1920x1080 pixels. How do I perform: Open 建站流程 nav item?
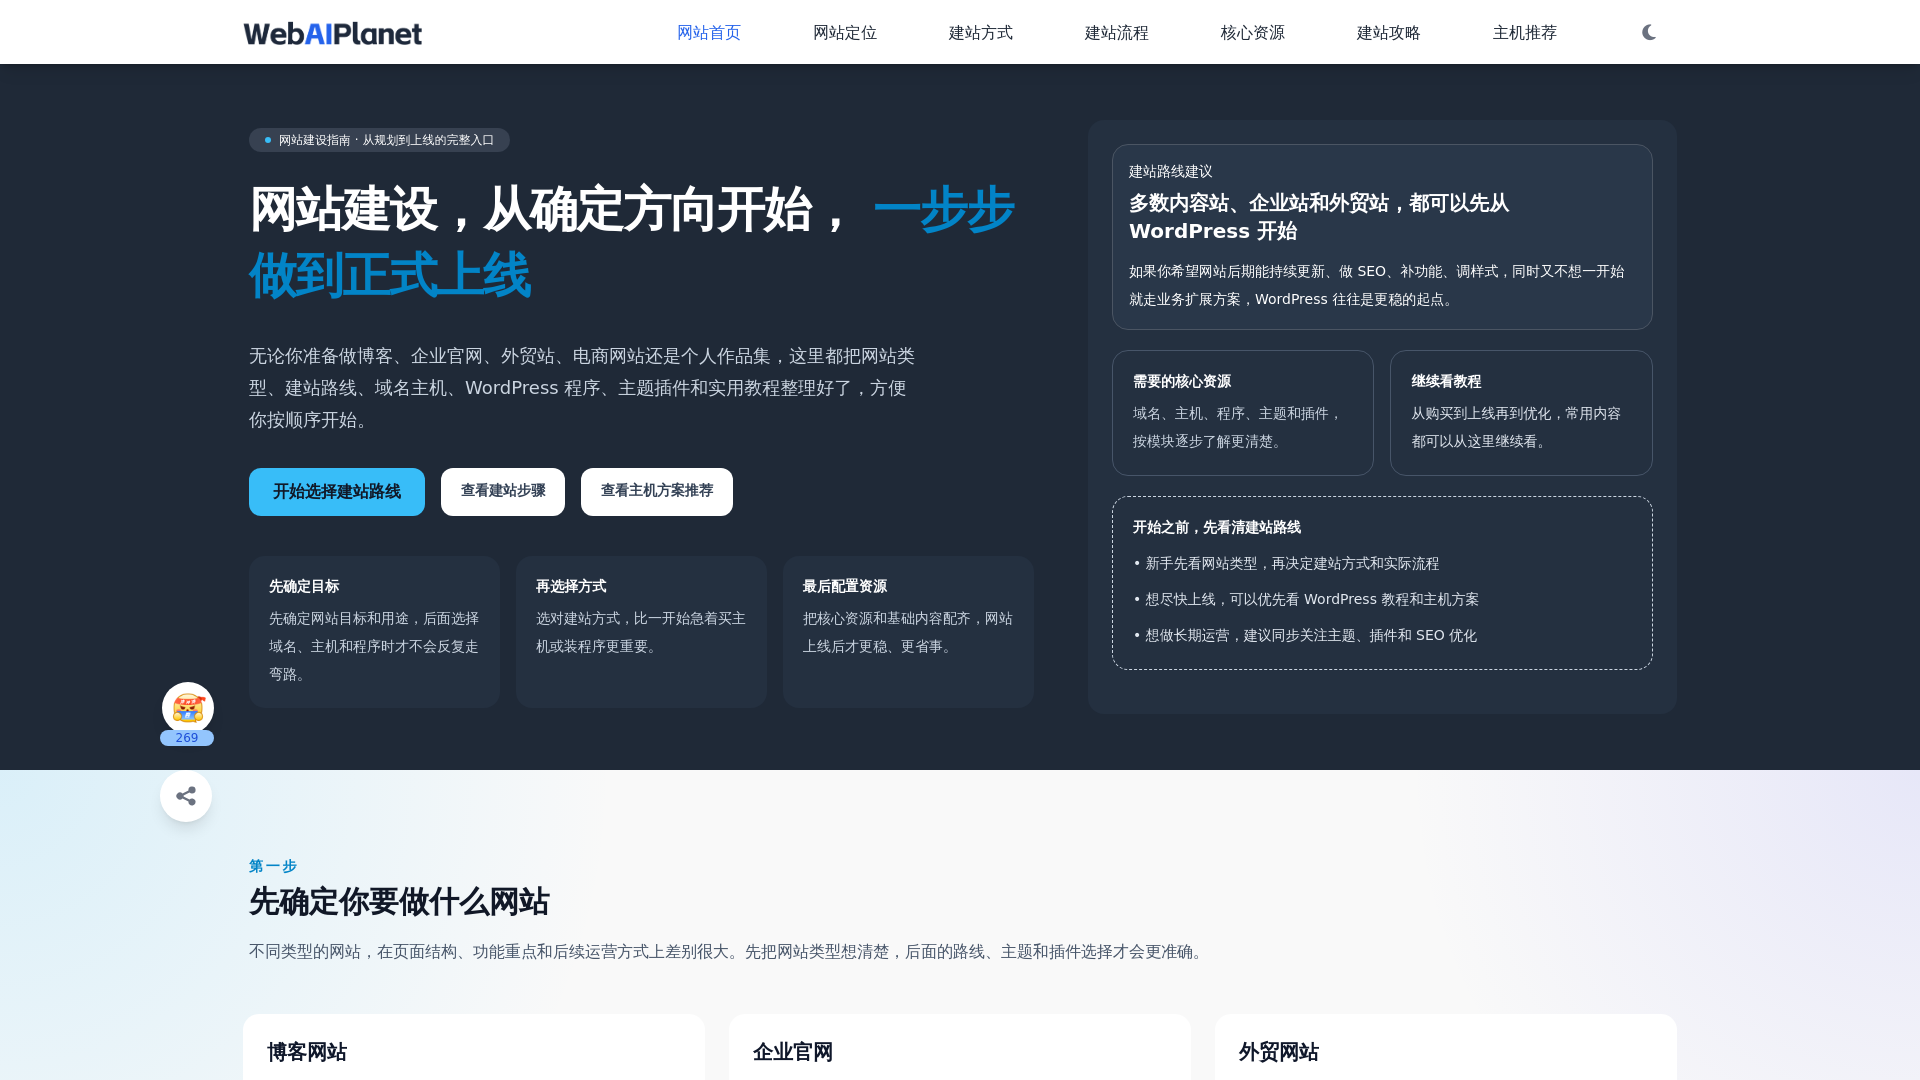coord(1117,33)
